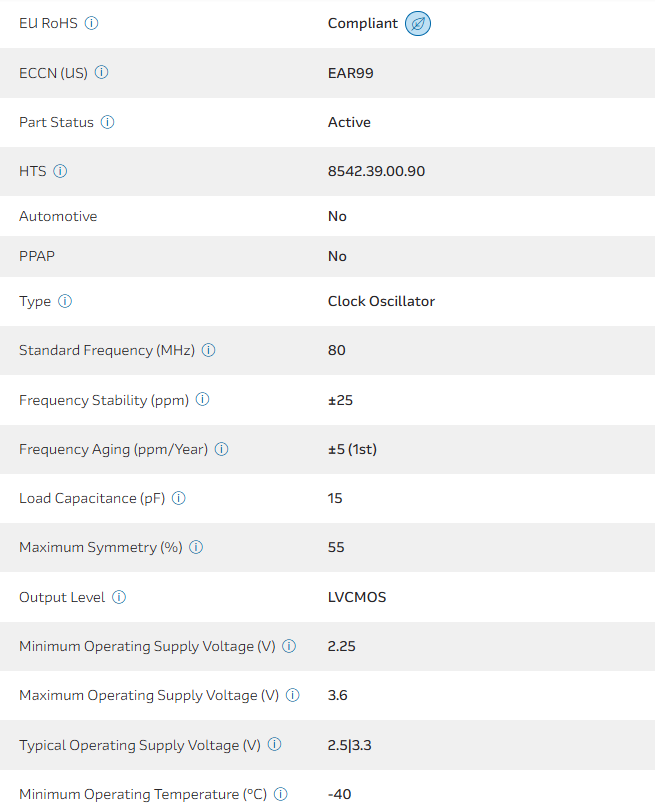Click the LVCMOS output level value

pyautogui.click(x=357, y=597)
